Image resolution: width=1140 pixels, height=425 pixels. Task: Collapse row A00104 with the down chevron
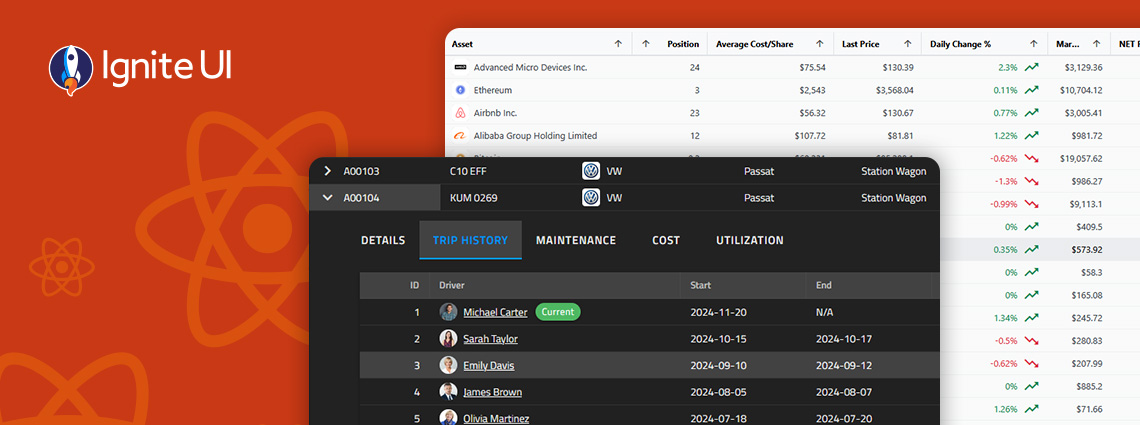click(x=327, y=198)
